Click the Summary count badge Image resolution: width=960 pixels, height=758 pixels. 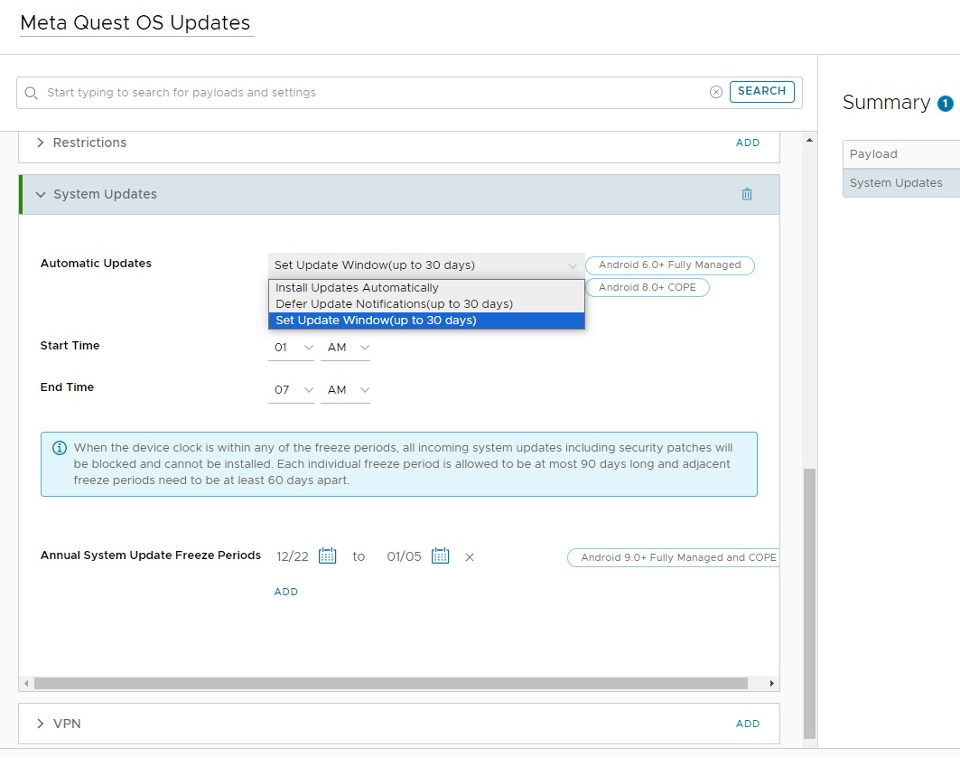944,103
